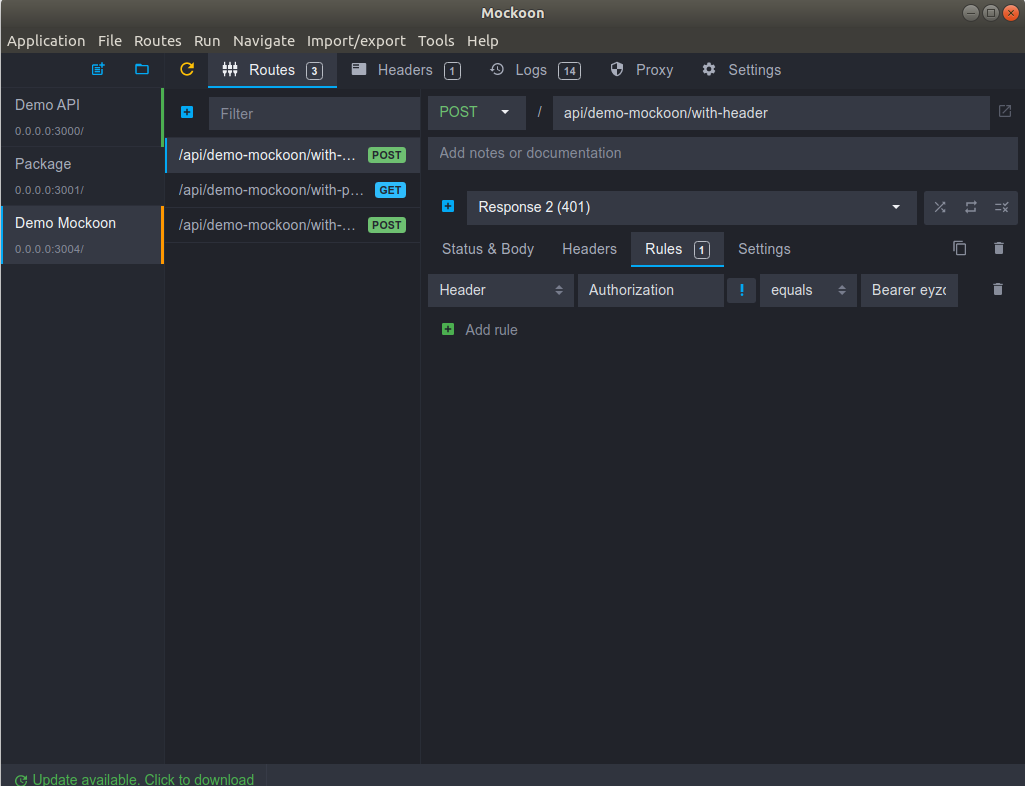
Task: Click the add route plus icon
Action: [x=187, y=112]
